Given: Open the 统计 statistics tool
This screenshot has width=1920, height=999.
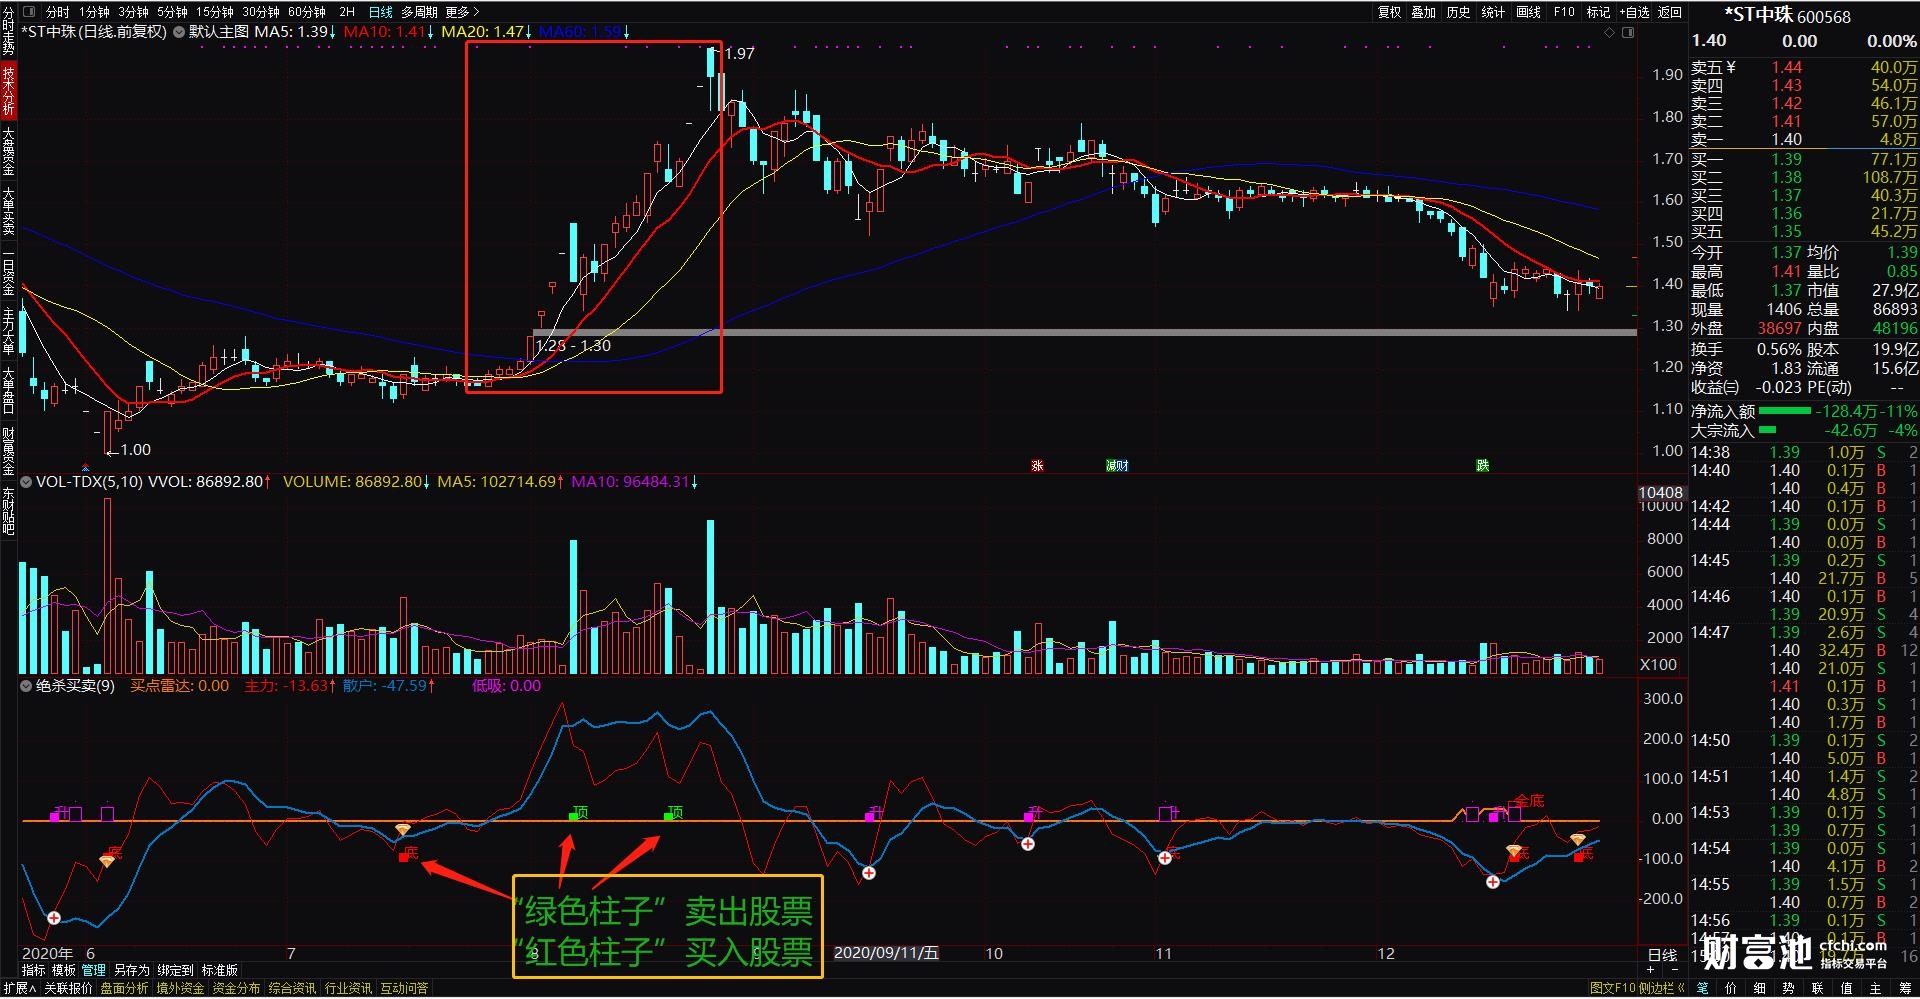Looking at the screenshot, I should tap(1493, 12).
